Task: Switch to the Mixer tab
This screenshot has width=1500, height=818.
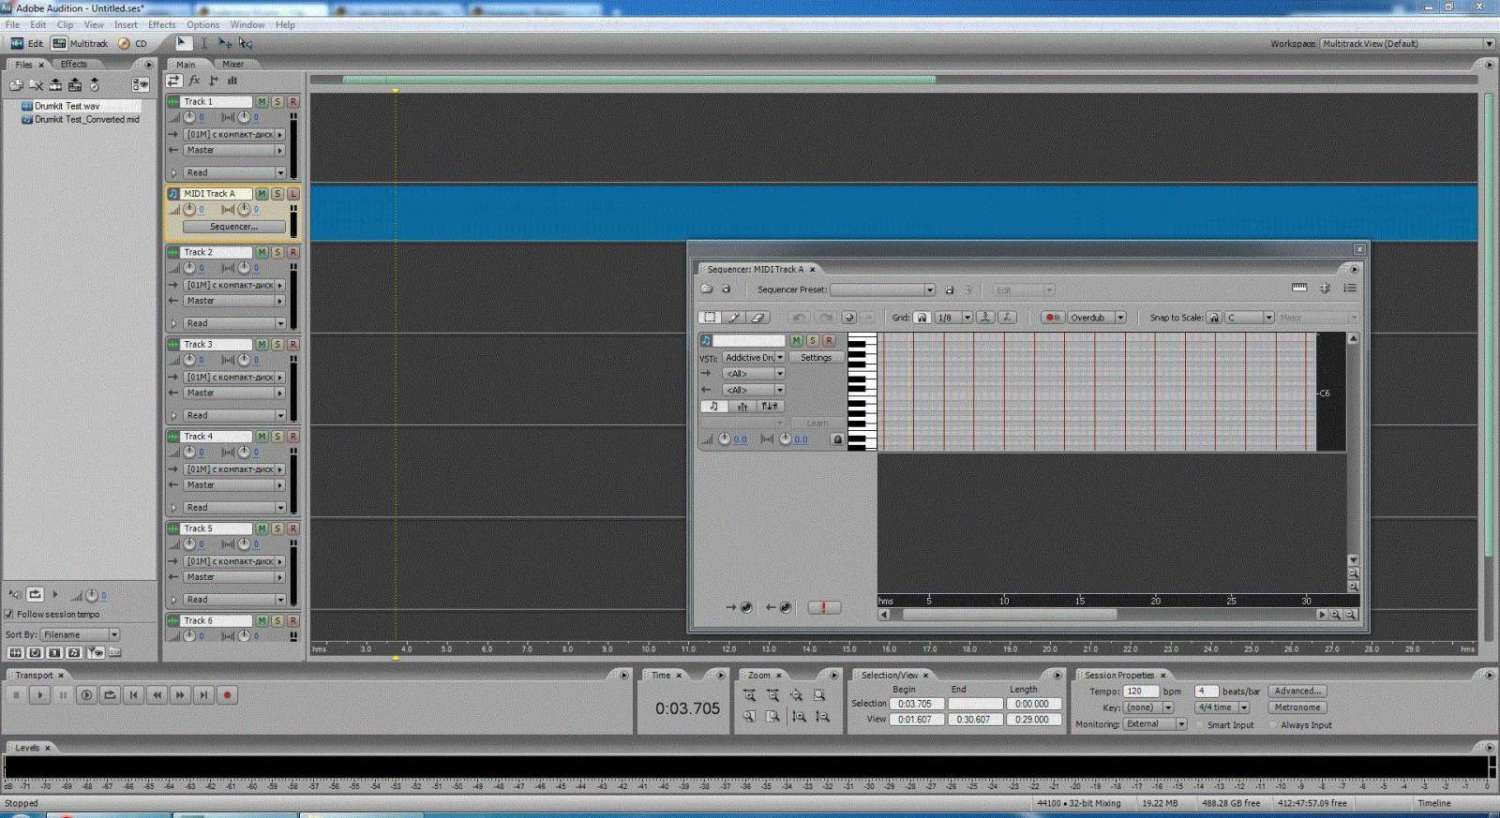Action: coord(233,64)
